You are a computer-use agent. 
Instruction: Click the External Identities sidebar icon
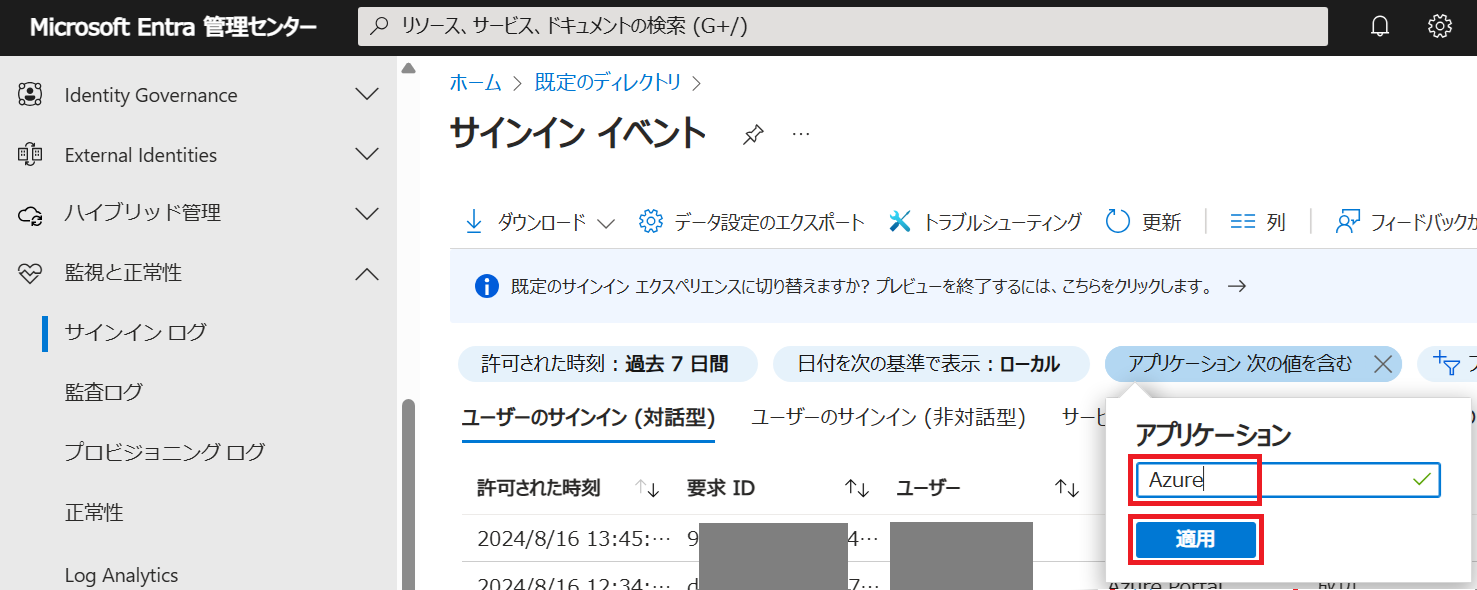coord(30,155)
